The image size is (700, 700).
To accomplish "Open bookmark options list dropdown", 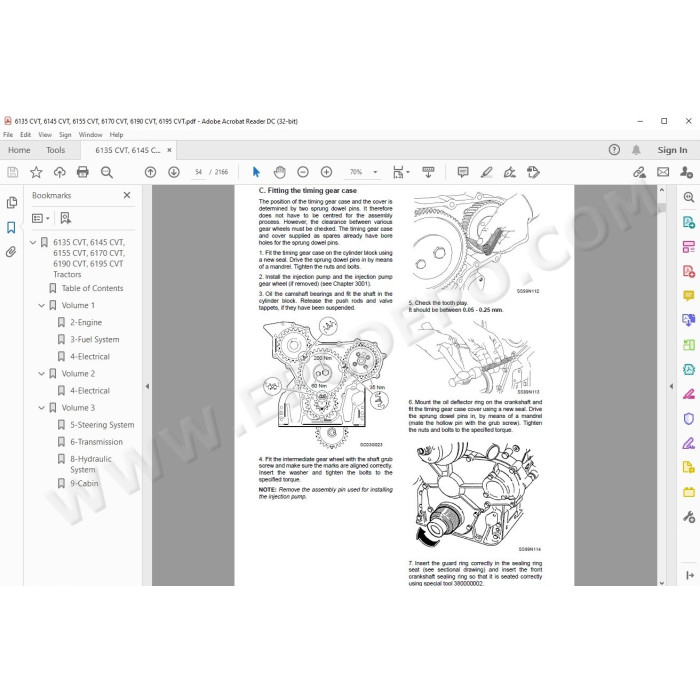I will click(x=41, y=218).
